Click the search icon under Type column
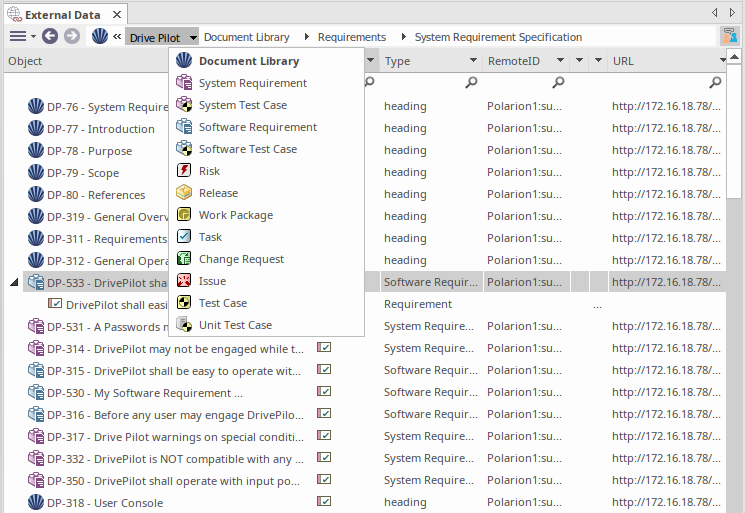This screenshot has height=513, width=745. pyautogui.click(x=471, y=82)
